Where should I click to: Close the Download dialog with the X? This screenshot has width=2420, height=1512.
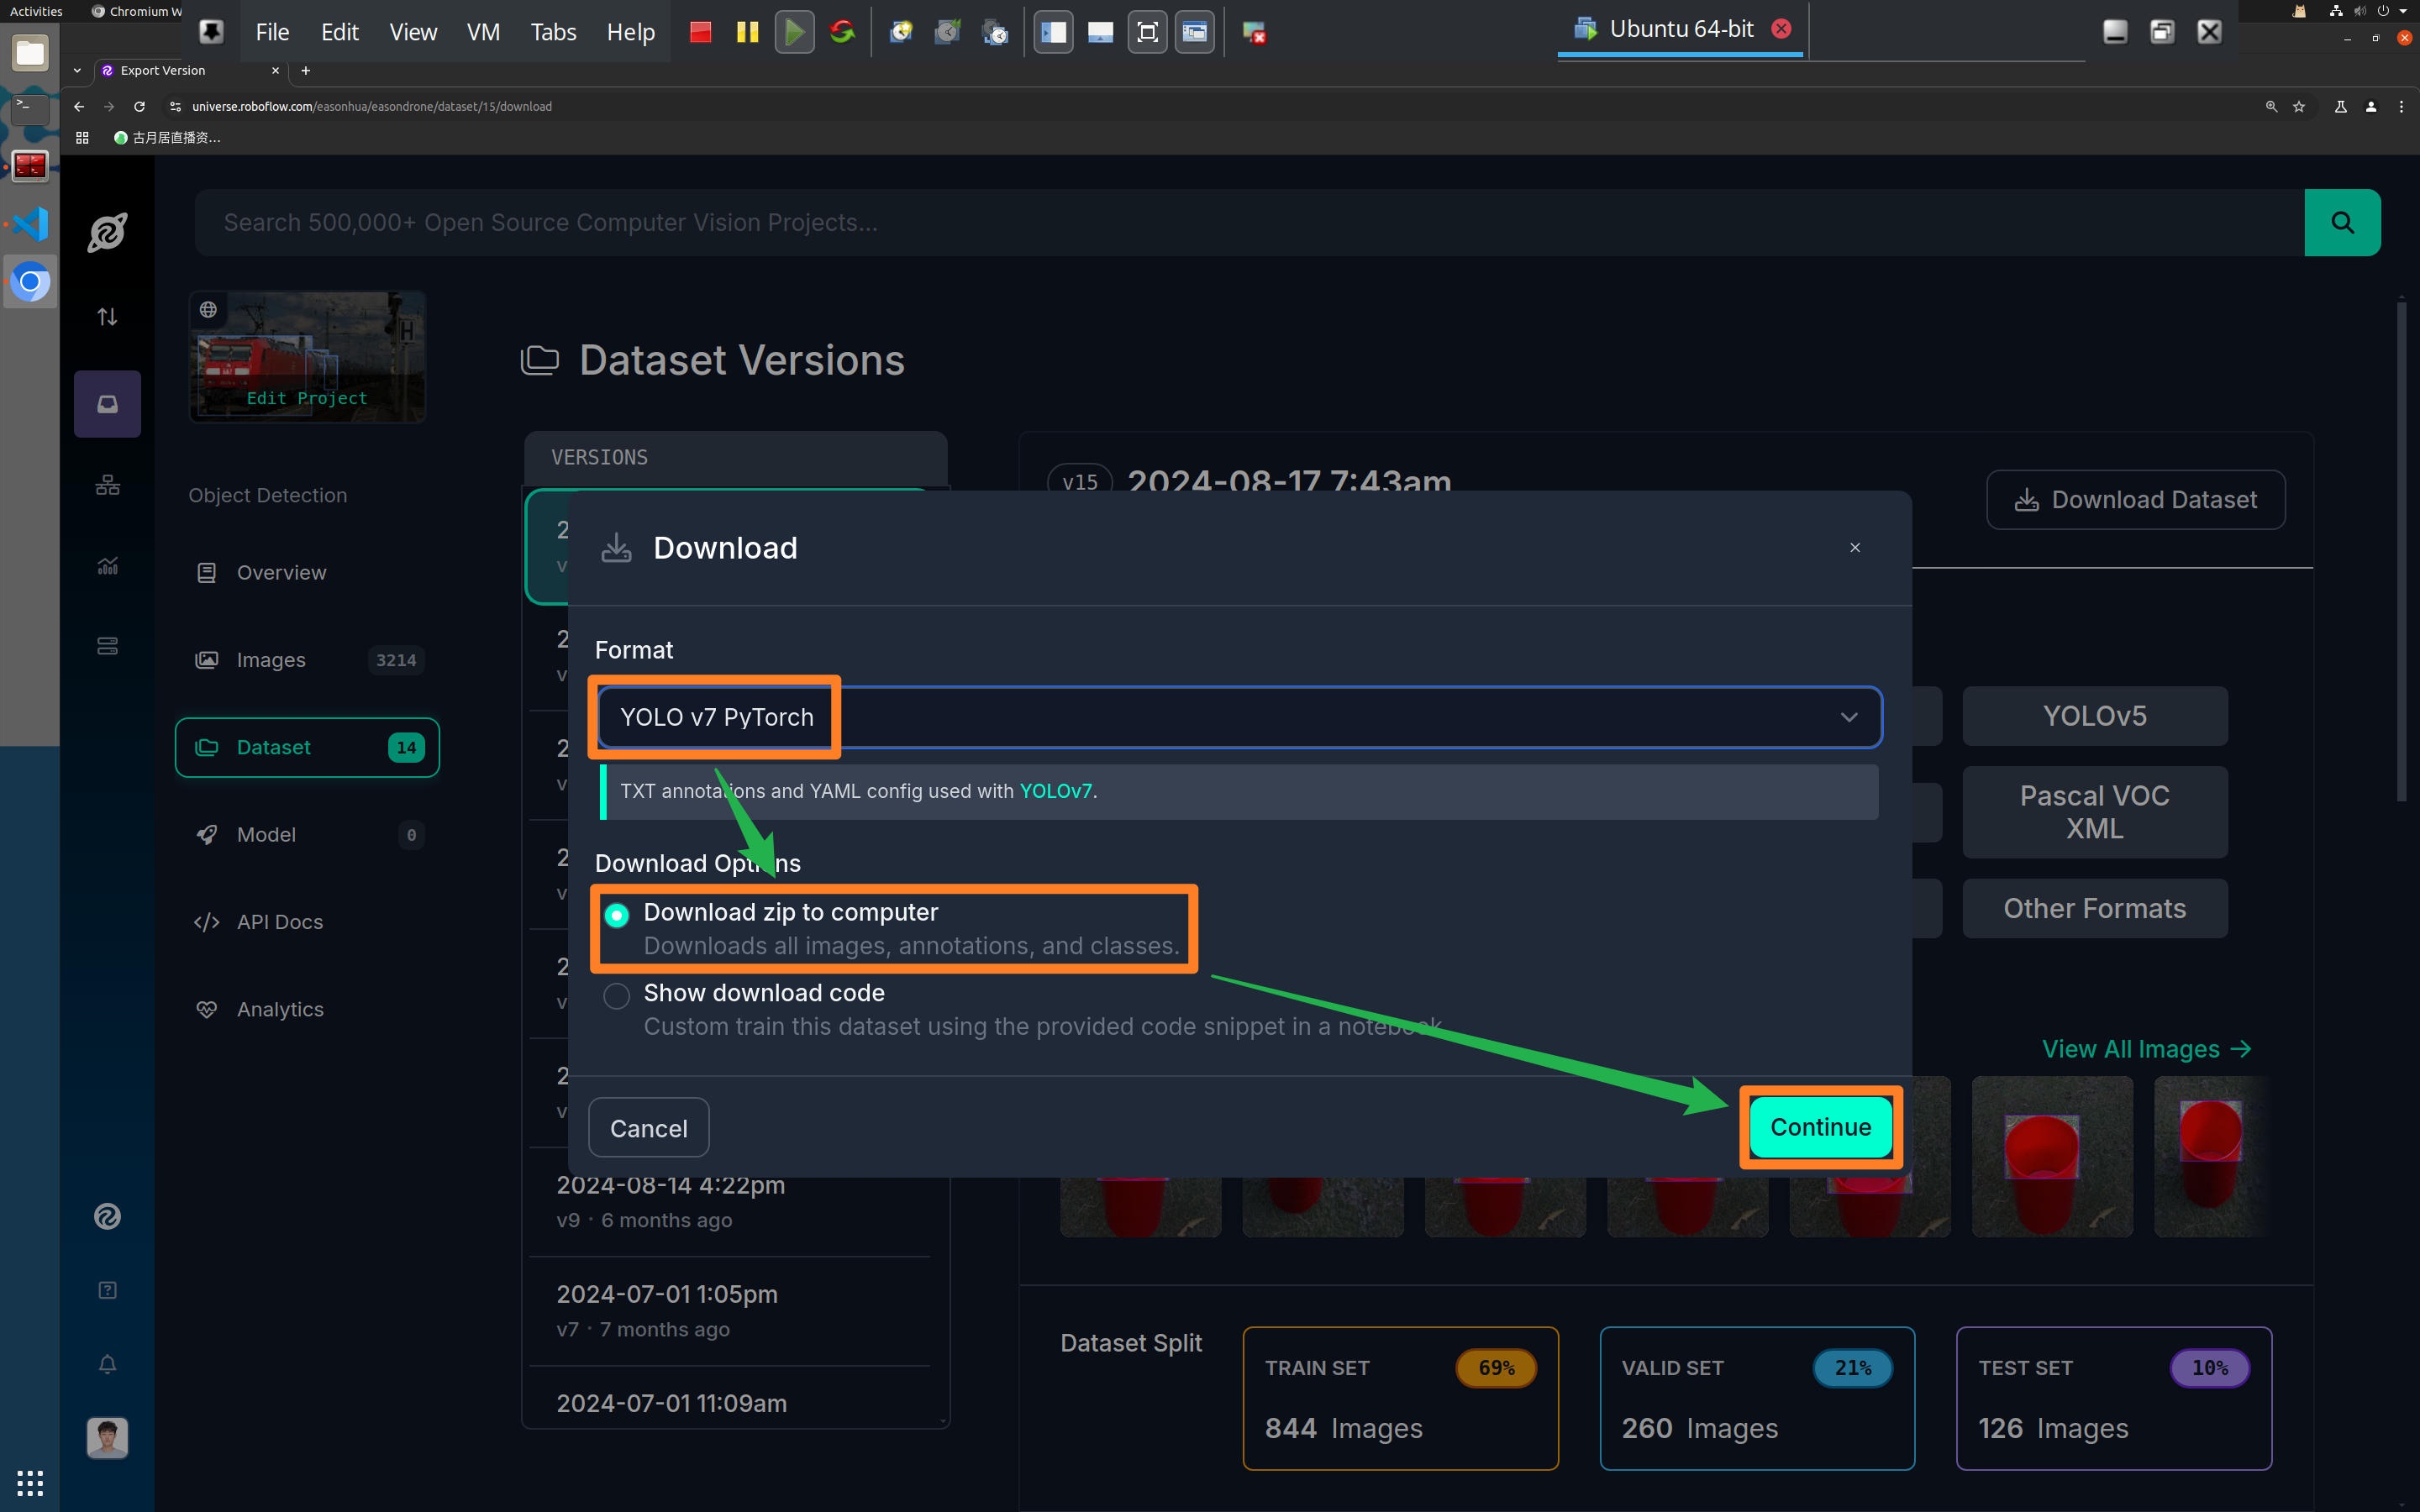click(x=1855, y=547)
